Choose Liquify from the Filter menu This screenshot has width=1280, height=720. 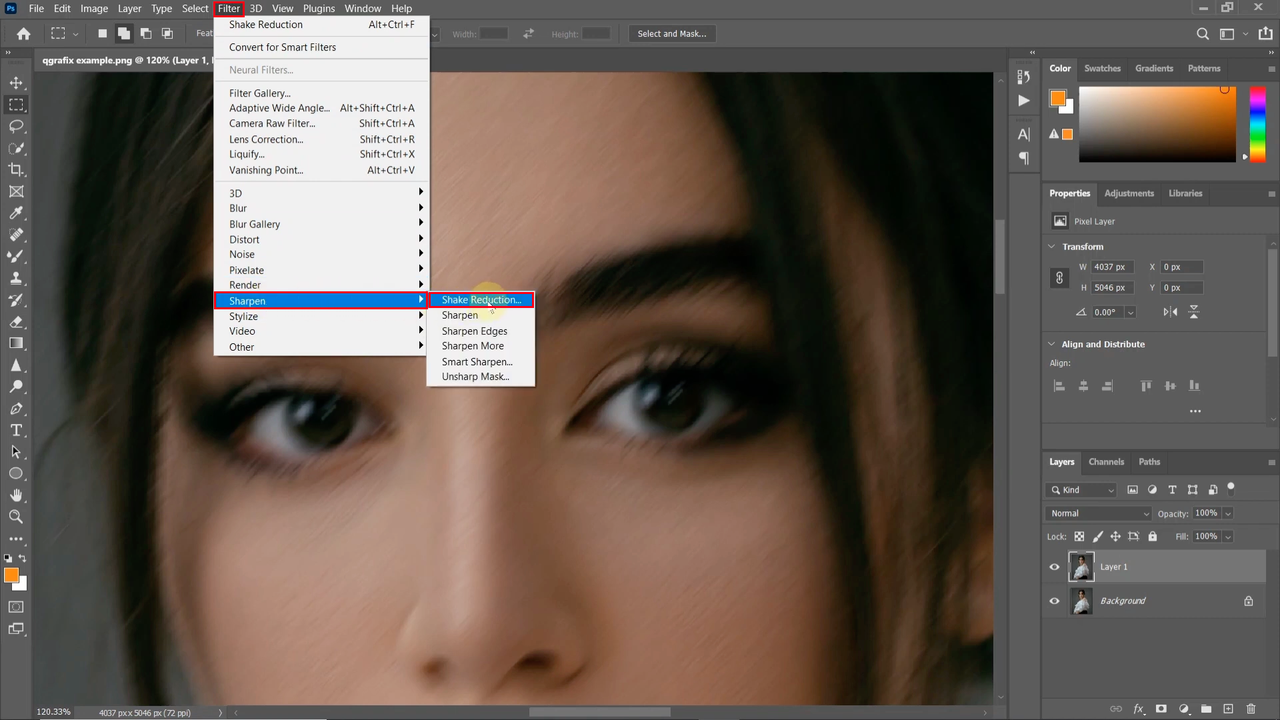(x=321, y=154)
